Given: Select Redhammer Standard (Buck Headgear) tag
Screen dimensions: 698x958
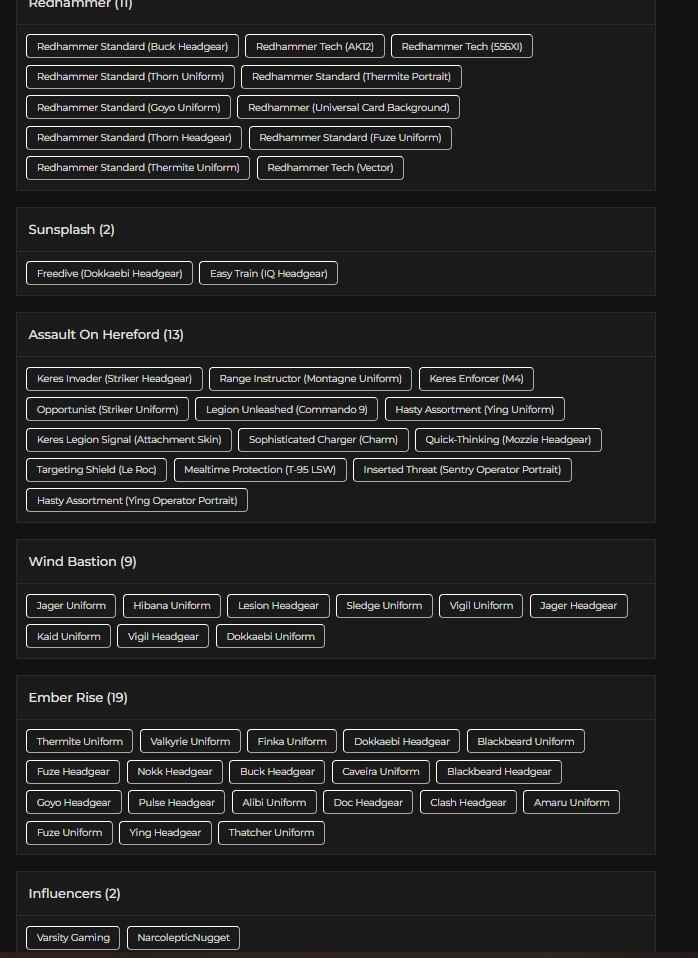Looking at the screenshot, I should click(133, 47).
